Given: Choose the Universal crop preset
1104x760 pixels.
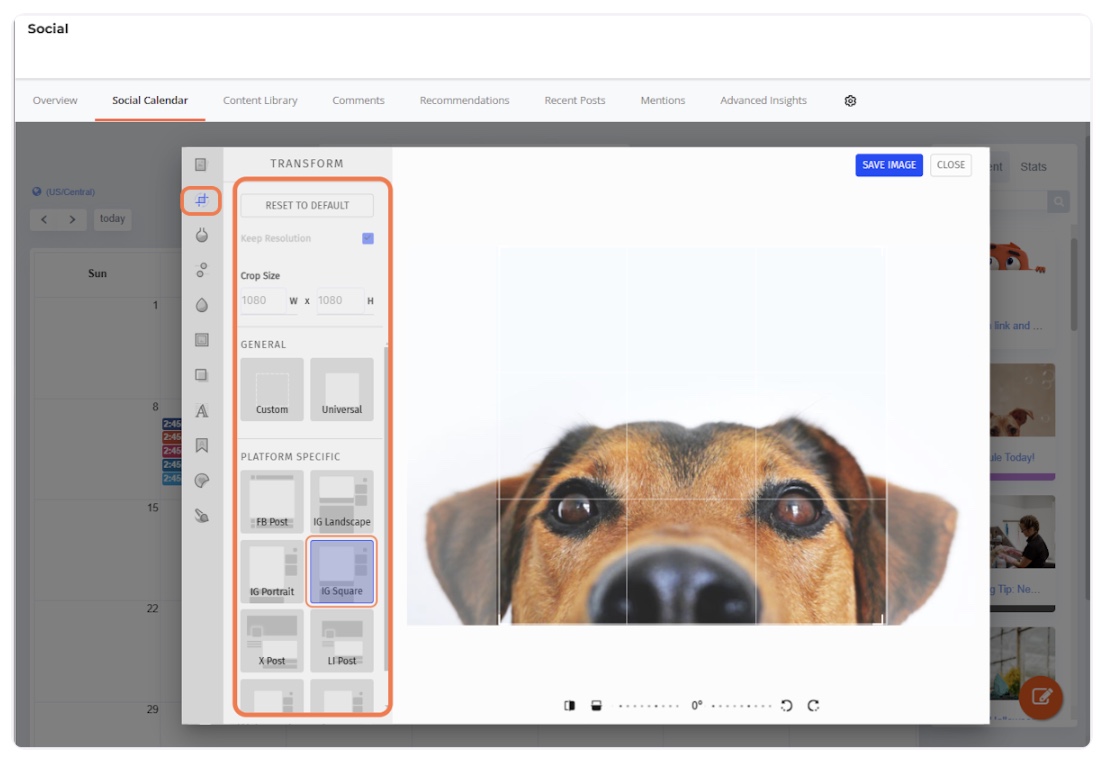Looking at the screenshot, I should coord(341,390).
